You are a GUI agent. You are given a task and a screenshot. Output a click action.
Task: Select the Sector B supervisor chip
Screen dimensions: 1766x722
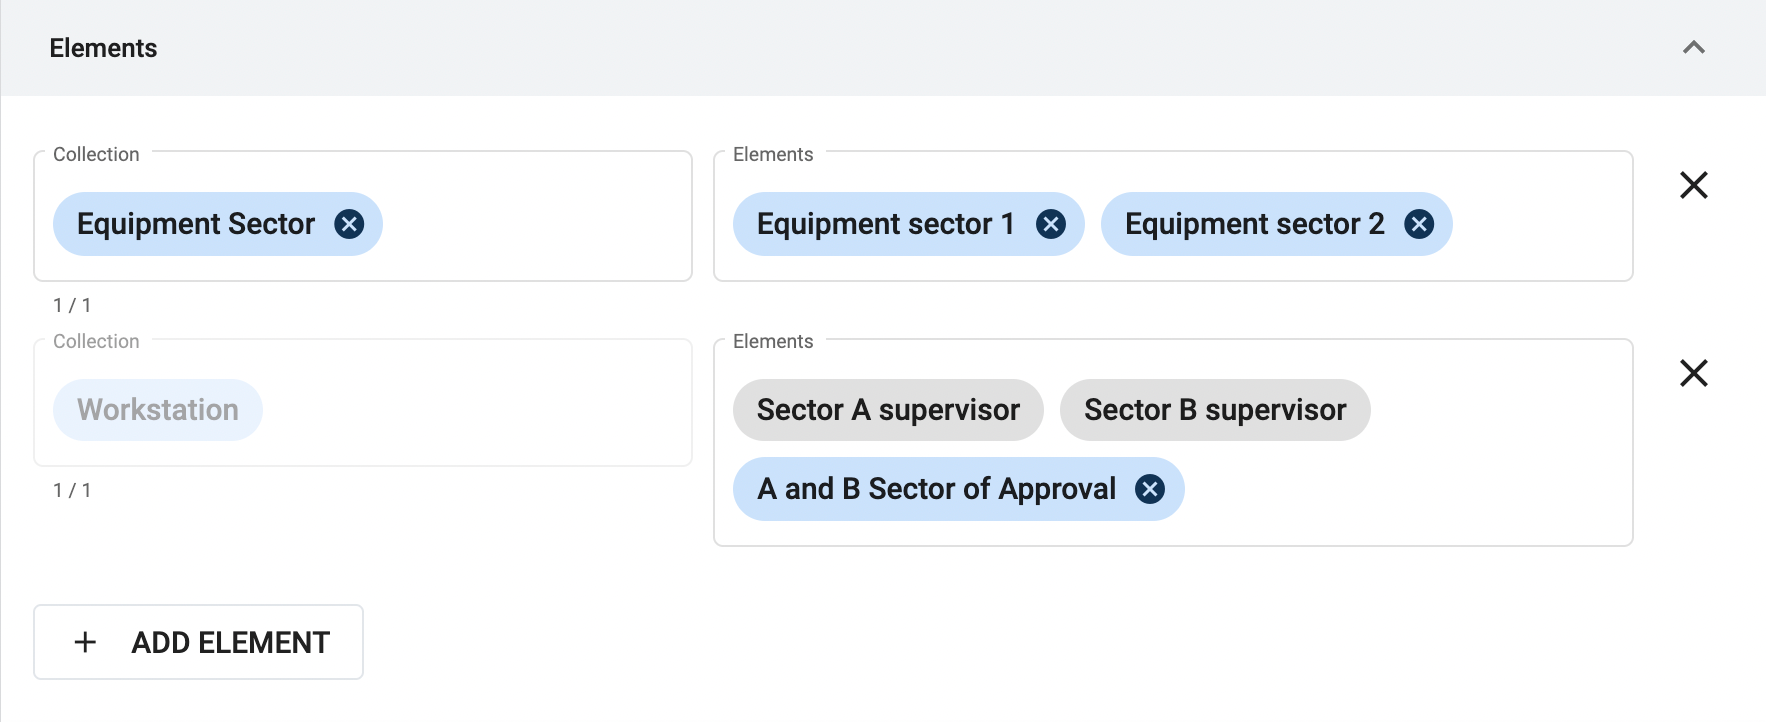(x=1215, y=410)
